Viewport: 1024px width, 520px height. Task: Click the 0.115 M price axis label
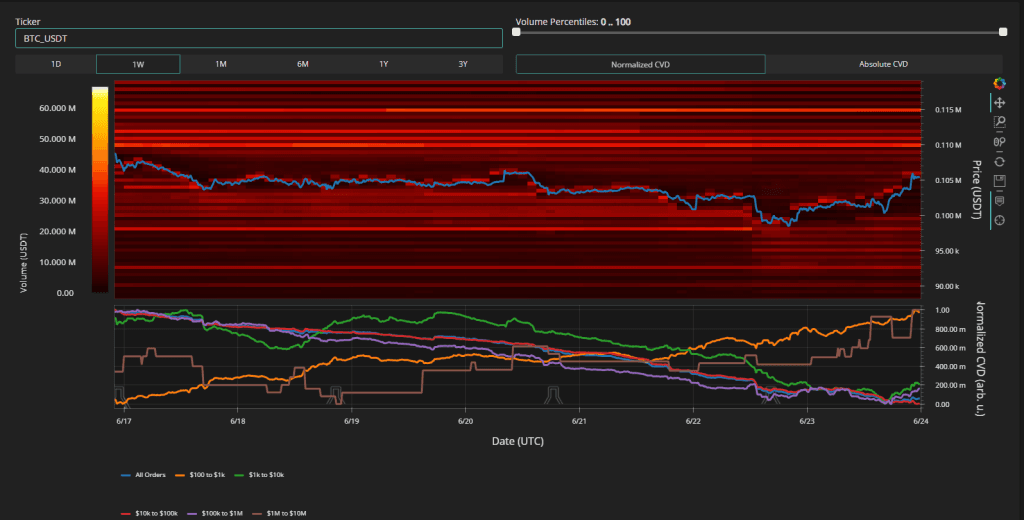click(x=948, y=110)
